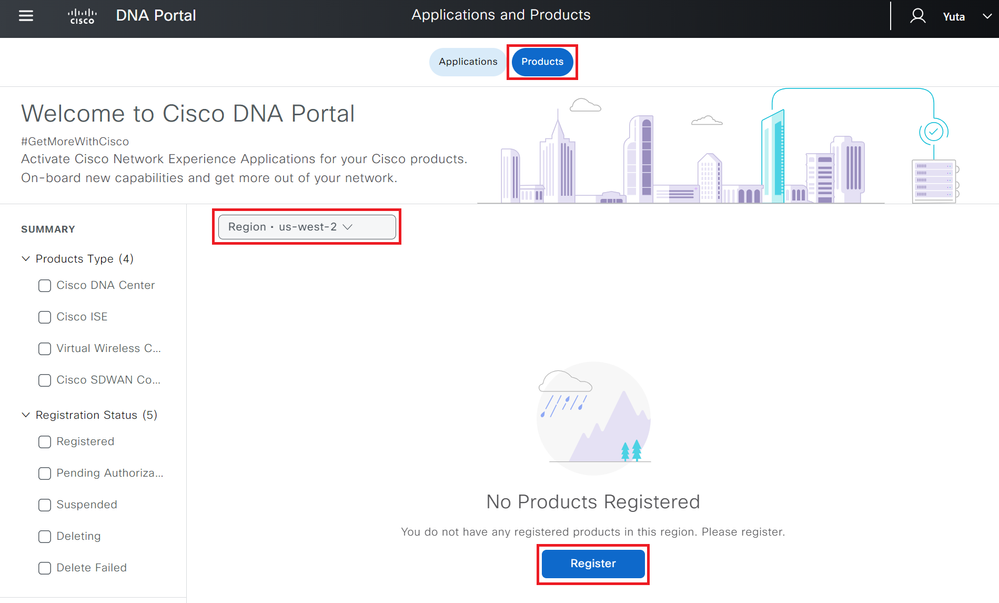Open the Region us-west-2 dropdown
The height and width of the screenshot is (603, 999).
tap(306, 227)
